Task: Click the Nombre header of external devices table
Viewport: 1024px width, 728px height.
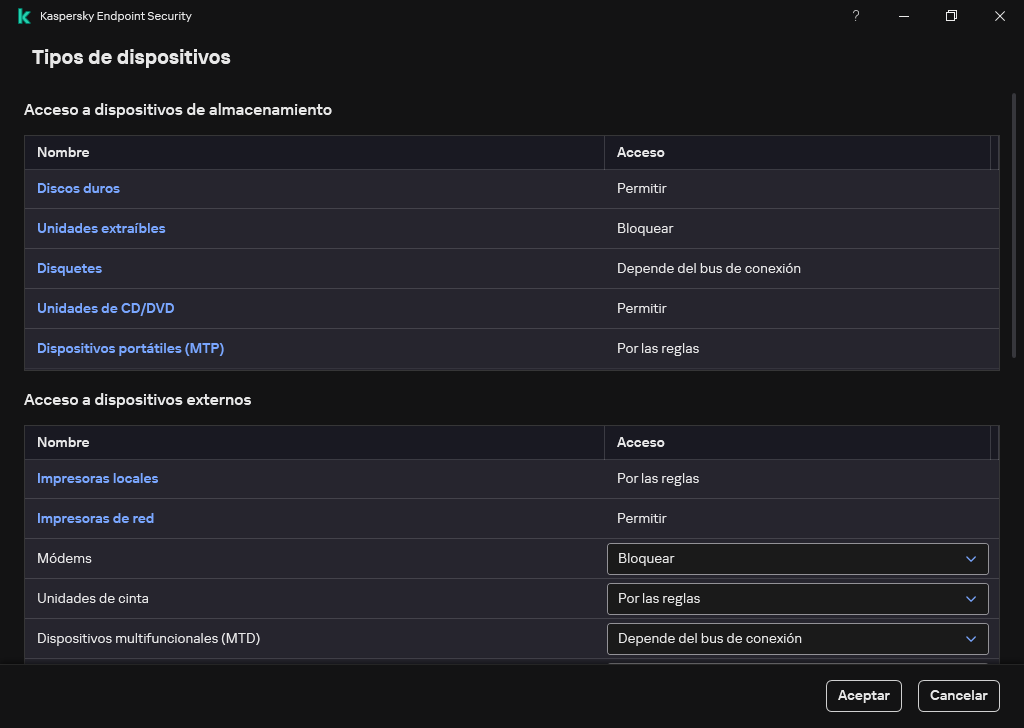Action: [63, 442]
